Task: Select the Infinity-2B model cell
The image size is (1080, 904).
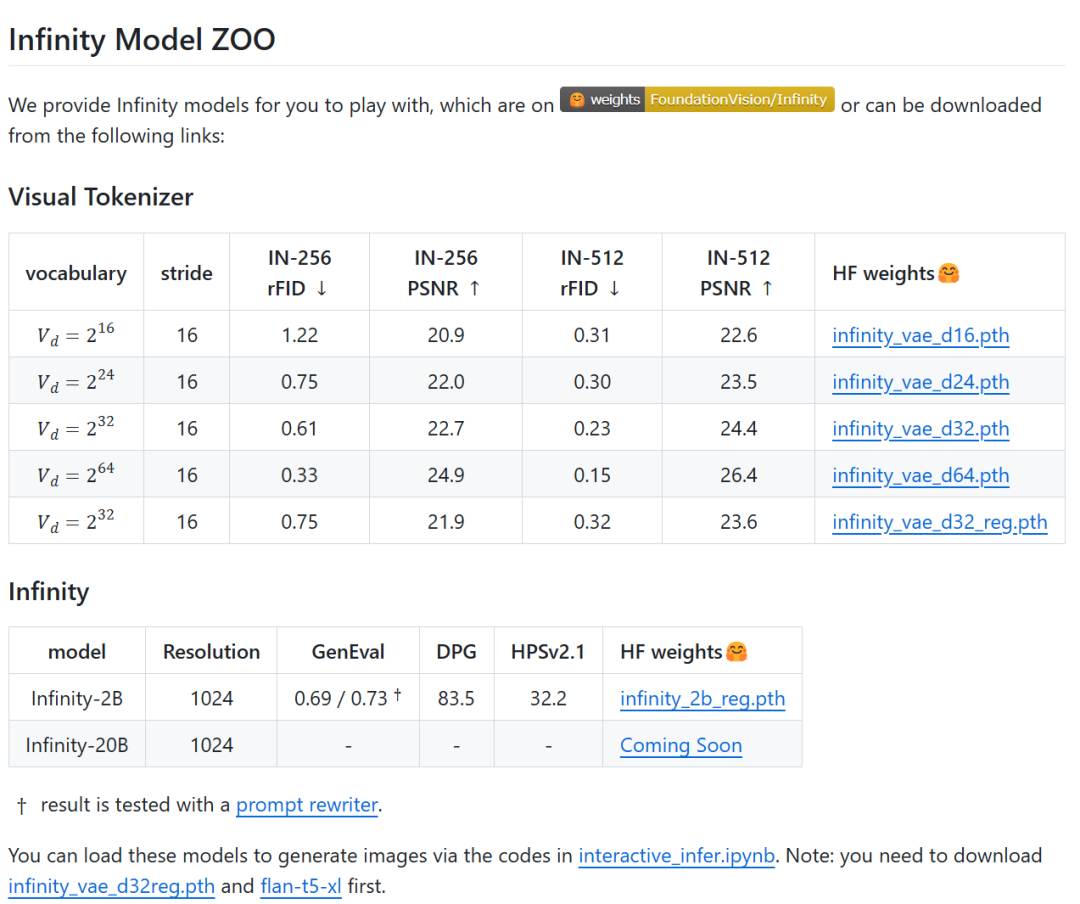Action: click(77, 699)
